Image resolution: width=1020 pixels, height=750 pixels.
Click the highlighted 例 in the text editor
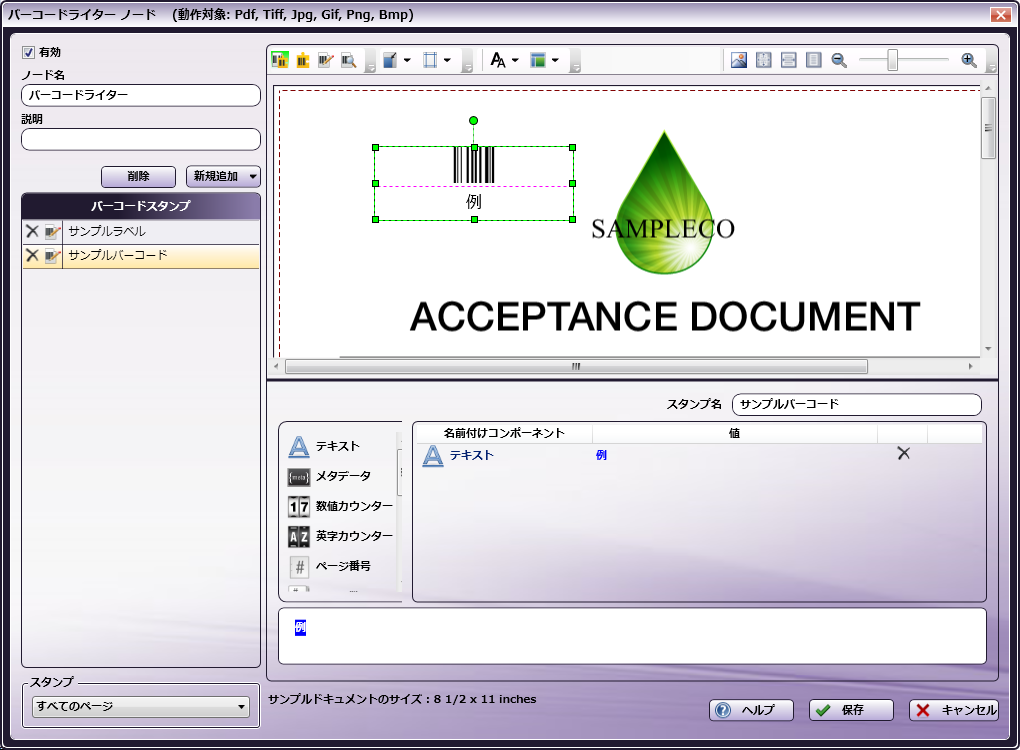pos(300,628)
